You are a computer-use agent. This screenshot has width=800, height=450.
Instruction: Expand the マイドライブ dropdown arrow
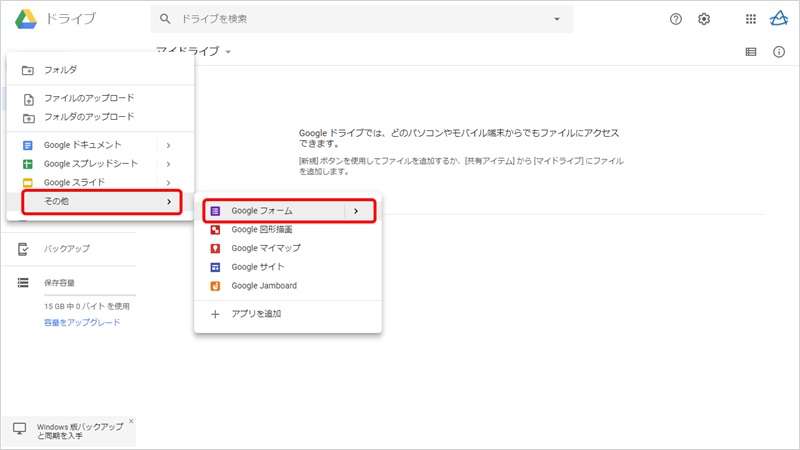228,52
